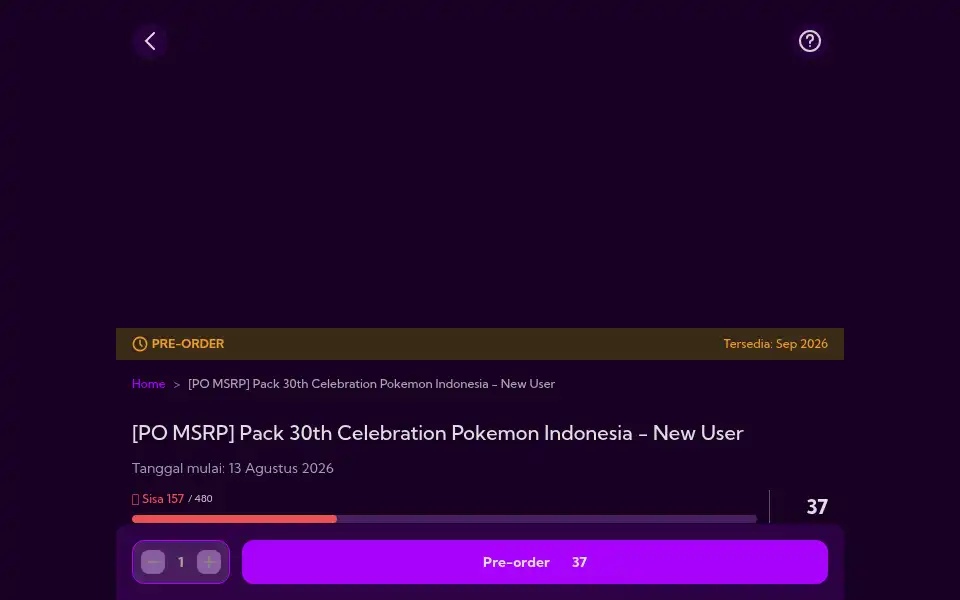Click the '/ 480' total stock text
This screenshot has width=960, height=600.
click(x=200, y=499)
